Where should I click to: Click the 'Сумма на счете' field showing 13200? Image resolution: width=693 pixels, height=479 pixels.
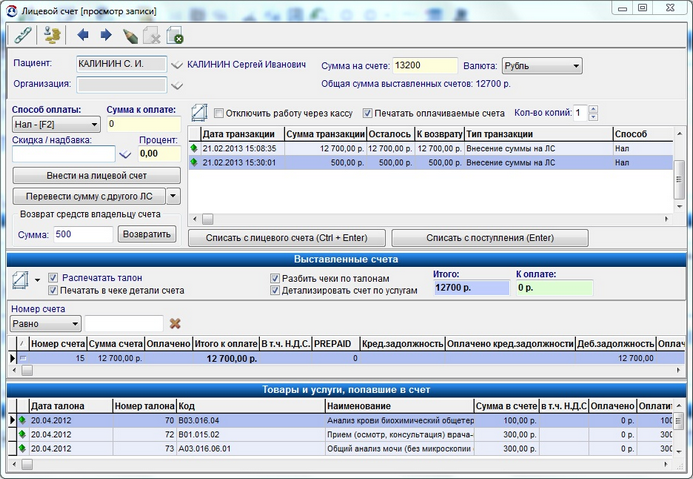(425, 66)
